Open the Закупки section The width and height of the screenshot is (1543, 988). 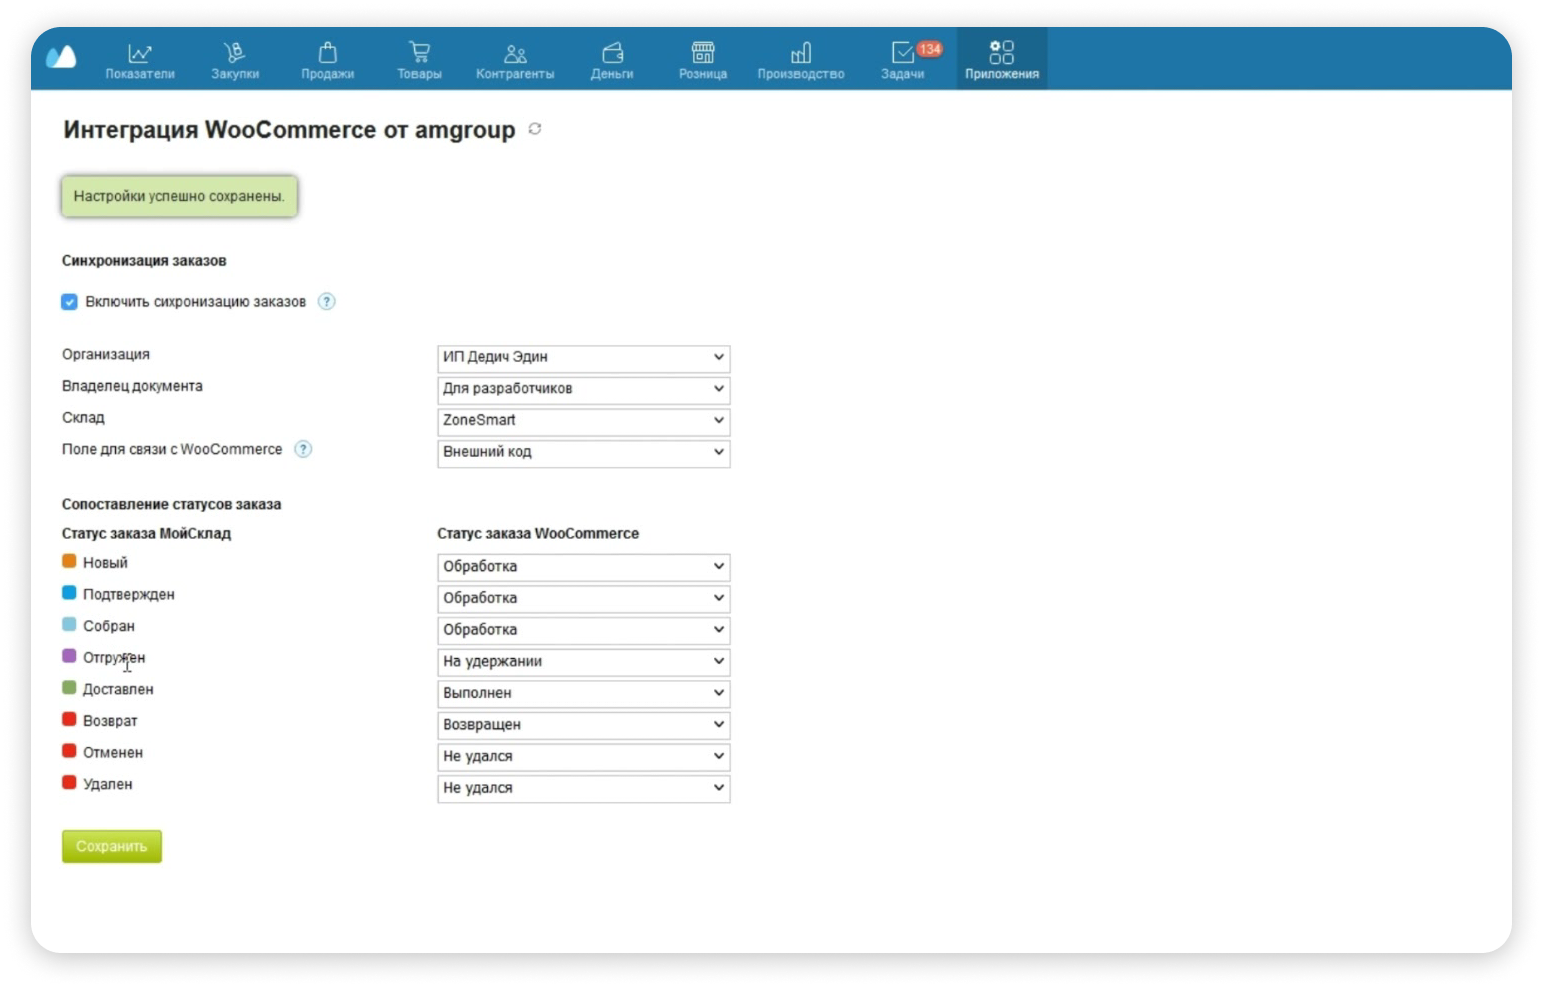235,61
